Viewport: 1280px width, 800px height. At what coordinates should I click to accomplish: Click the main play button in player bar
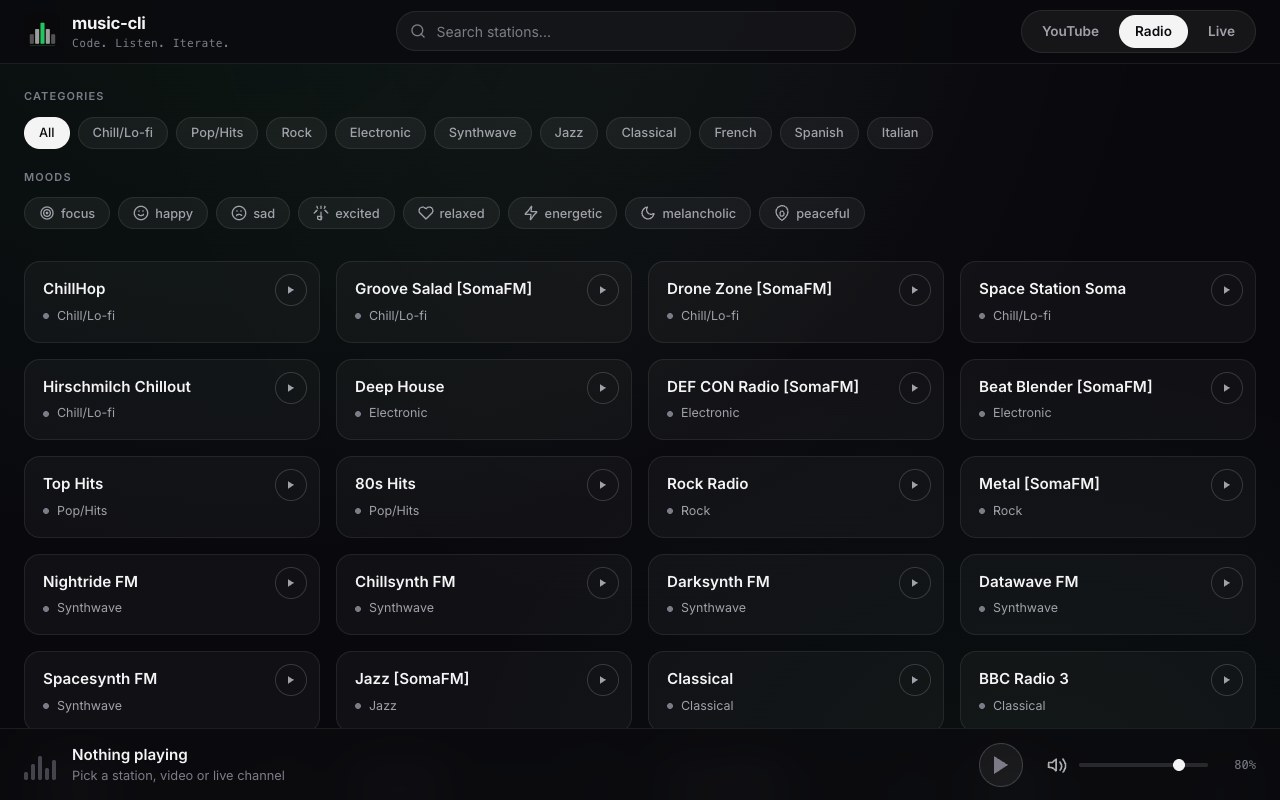coord(1001,765)
